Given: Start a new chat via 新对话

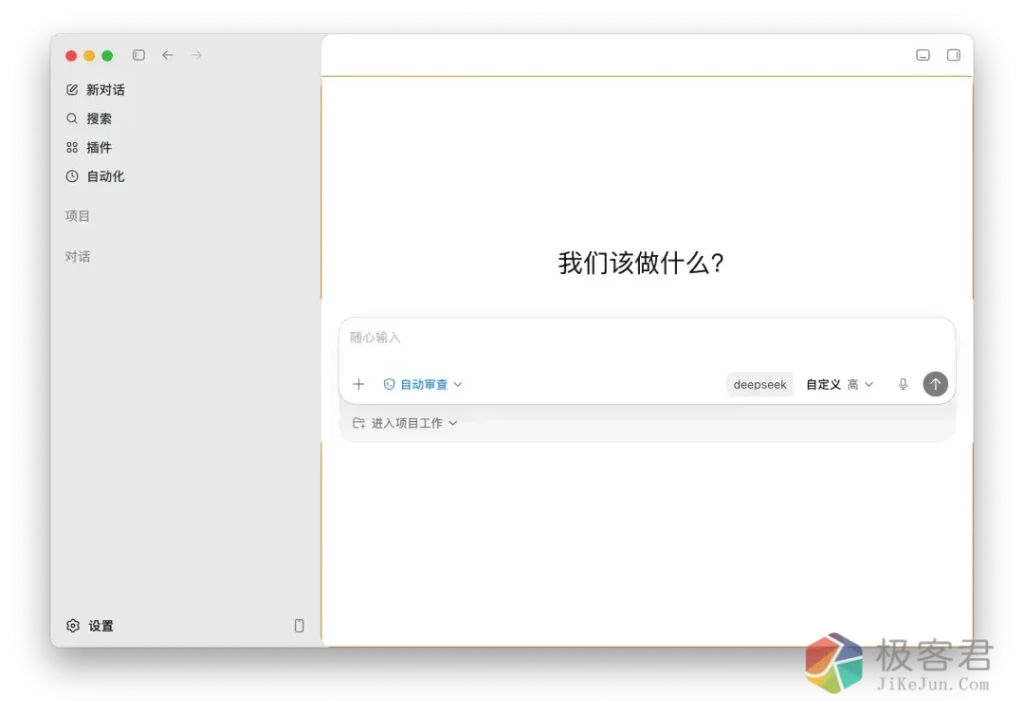Looking at the screenshot, I should pos(95,90).
